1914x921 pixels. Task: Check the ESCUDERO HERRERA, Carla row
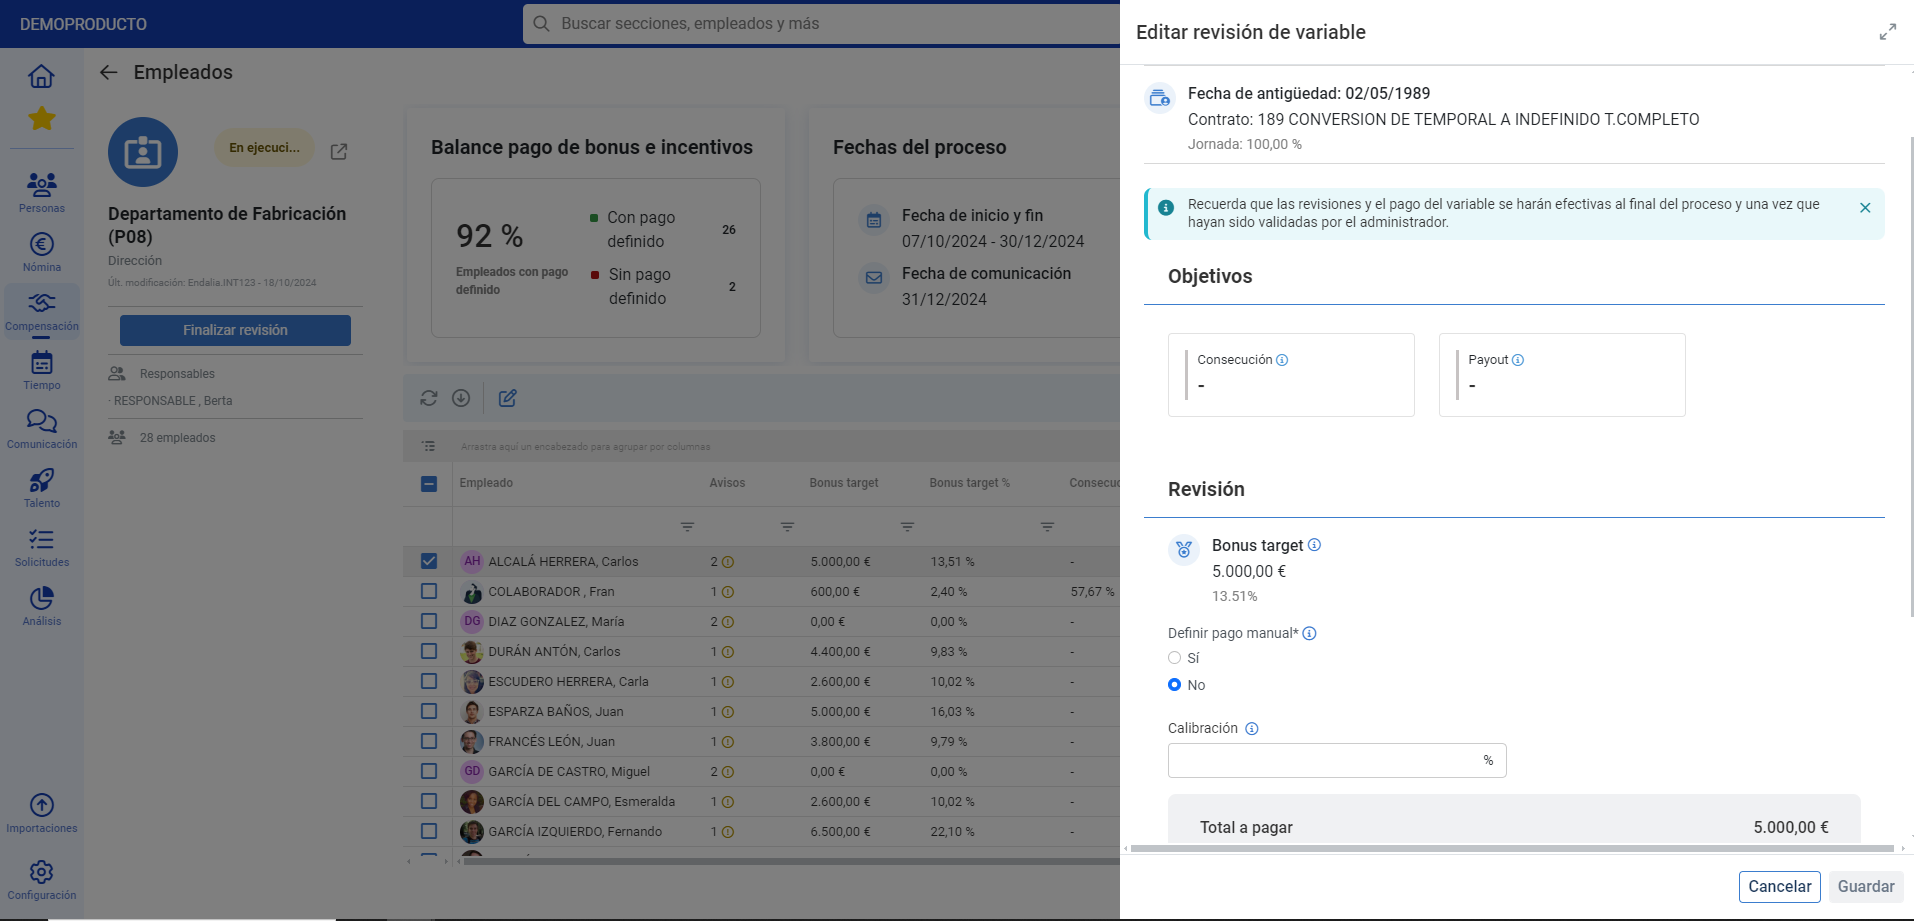pyautogui.click(x=429, y=681)
